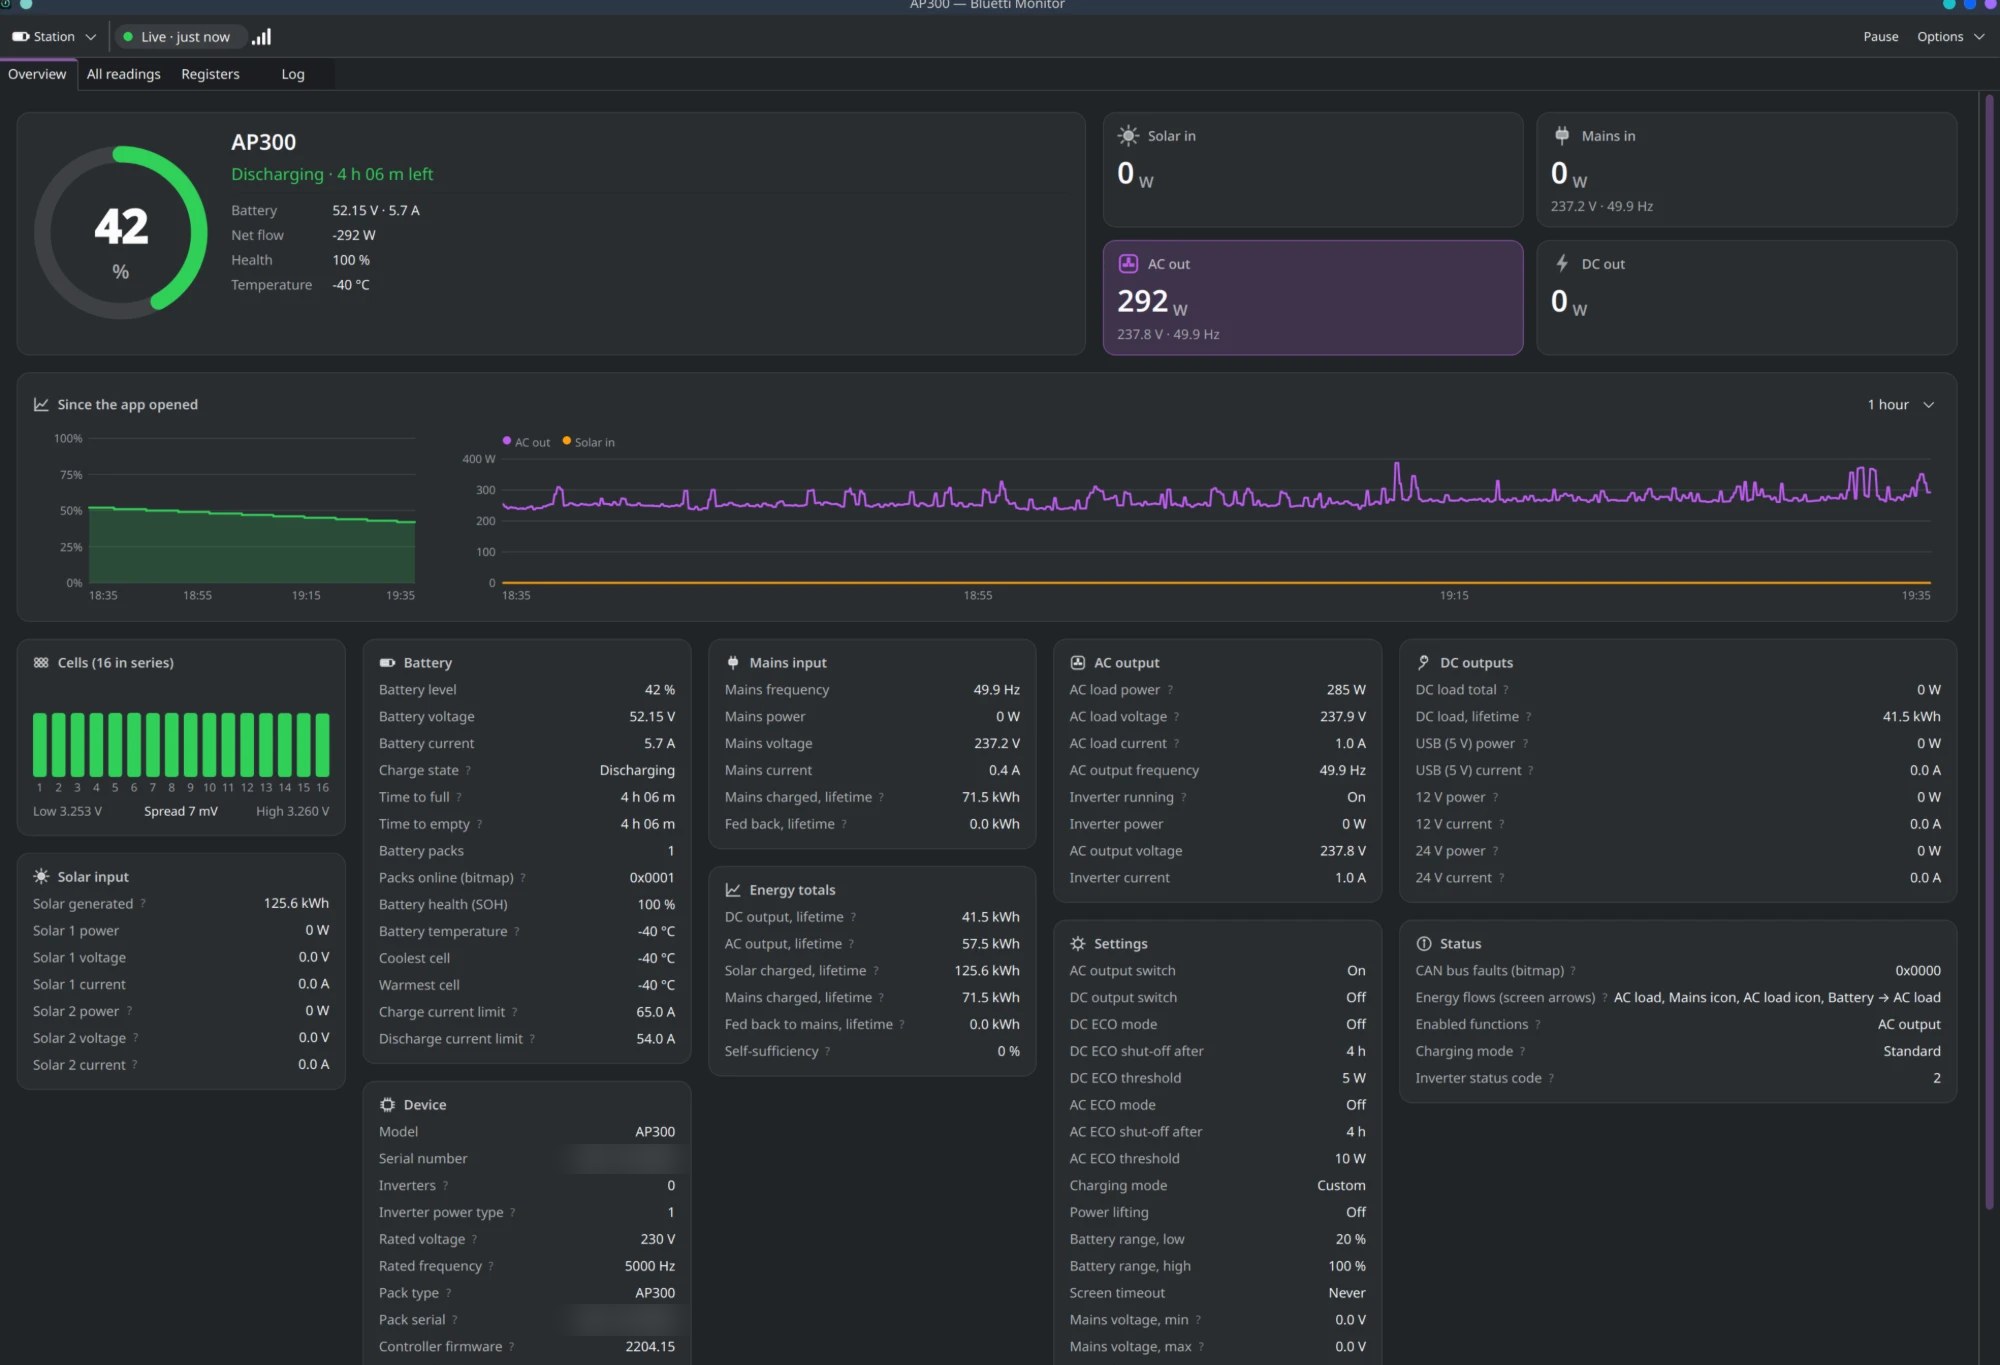Click the help mark beside Self-sufficiency
The image size is (2000, 1365).
point(828,1052)
